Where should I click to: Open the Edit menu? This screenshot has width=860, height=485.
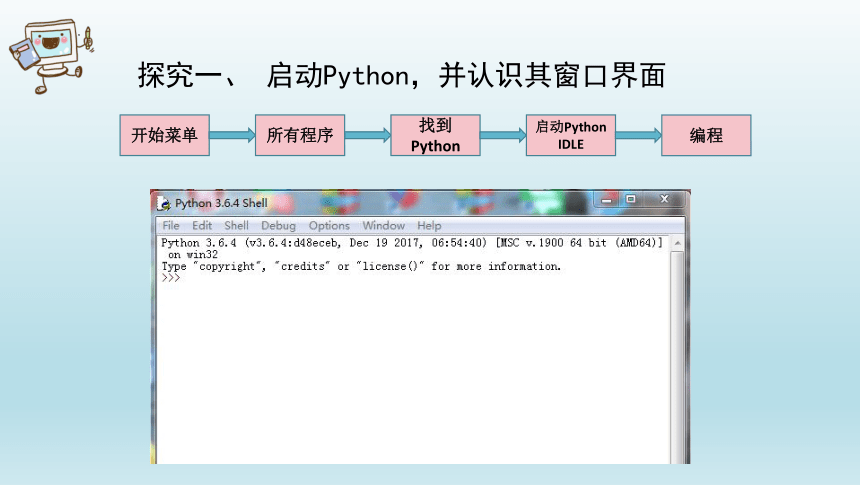202,225
